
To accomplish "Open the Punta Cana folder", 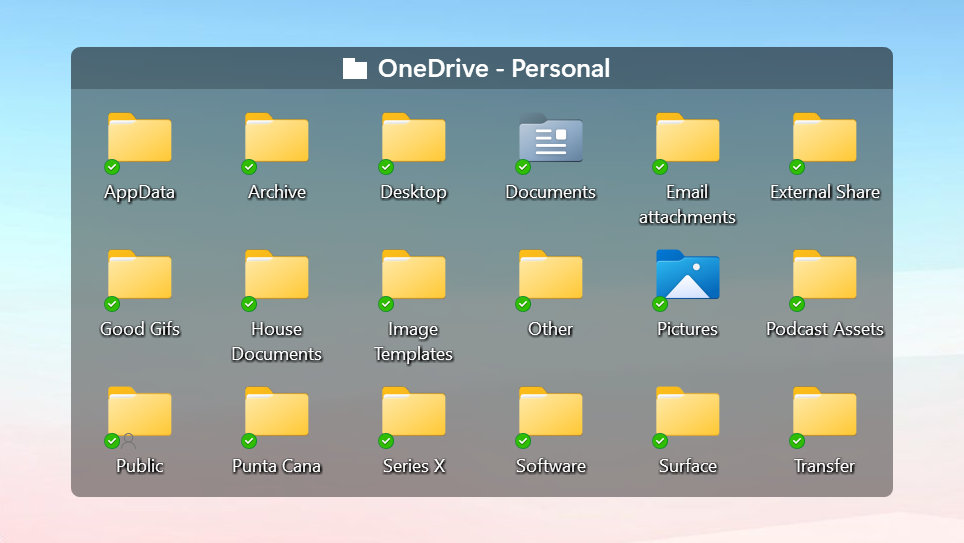I will coord(277,413).
